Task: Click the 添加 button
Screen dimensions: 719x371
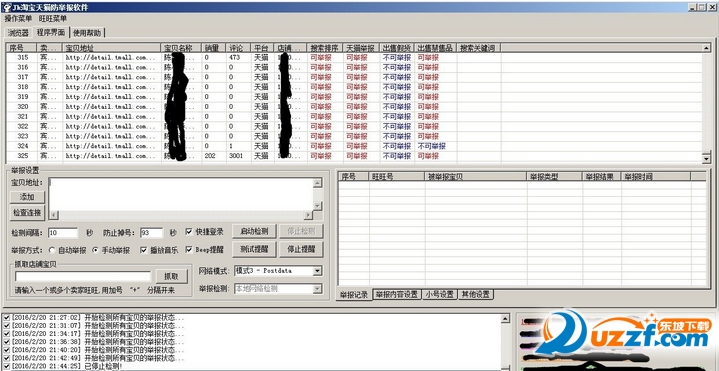Action: pyautogui.click(x=27, y=197)
